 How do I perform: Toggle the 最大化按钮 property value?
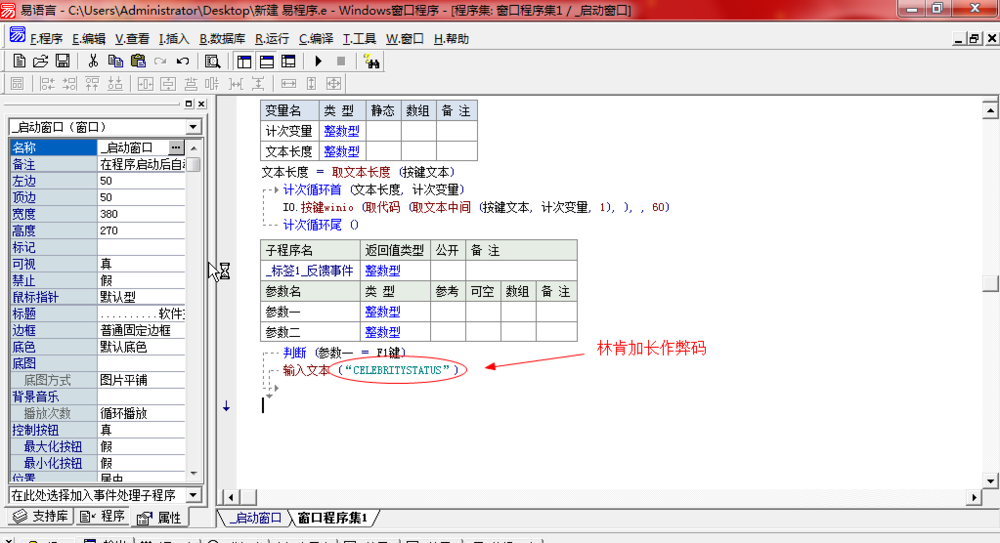[141, 446]
